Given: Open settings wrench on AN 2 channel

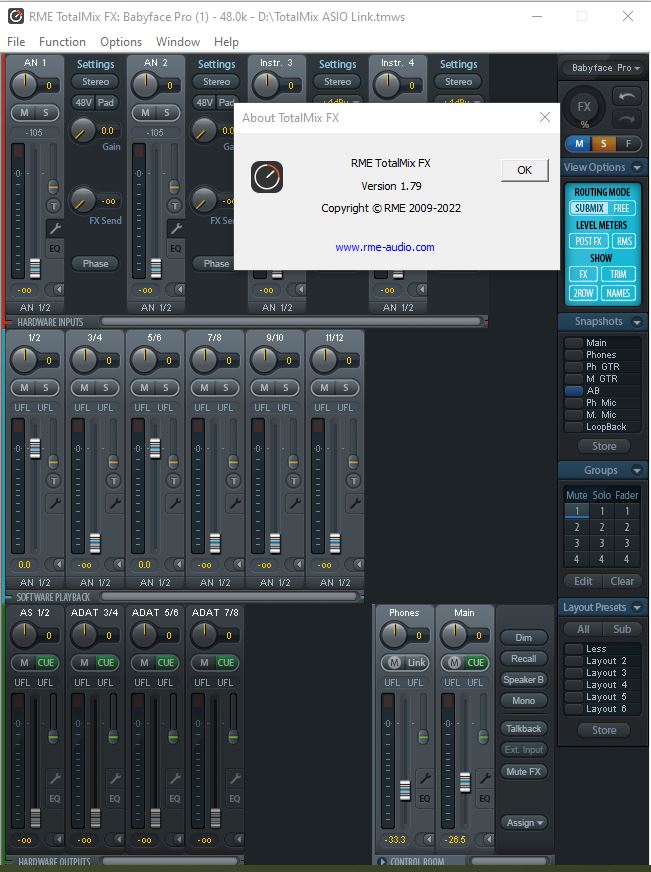Looking at the screenshot, I should point(176,228).
